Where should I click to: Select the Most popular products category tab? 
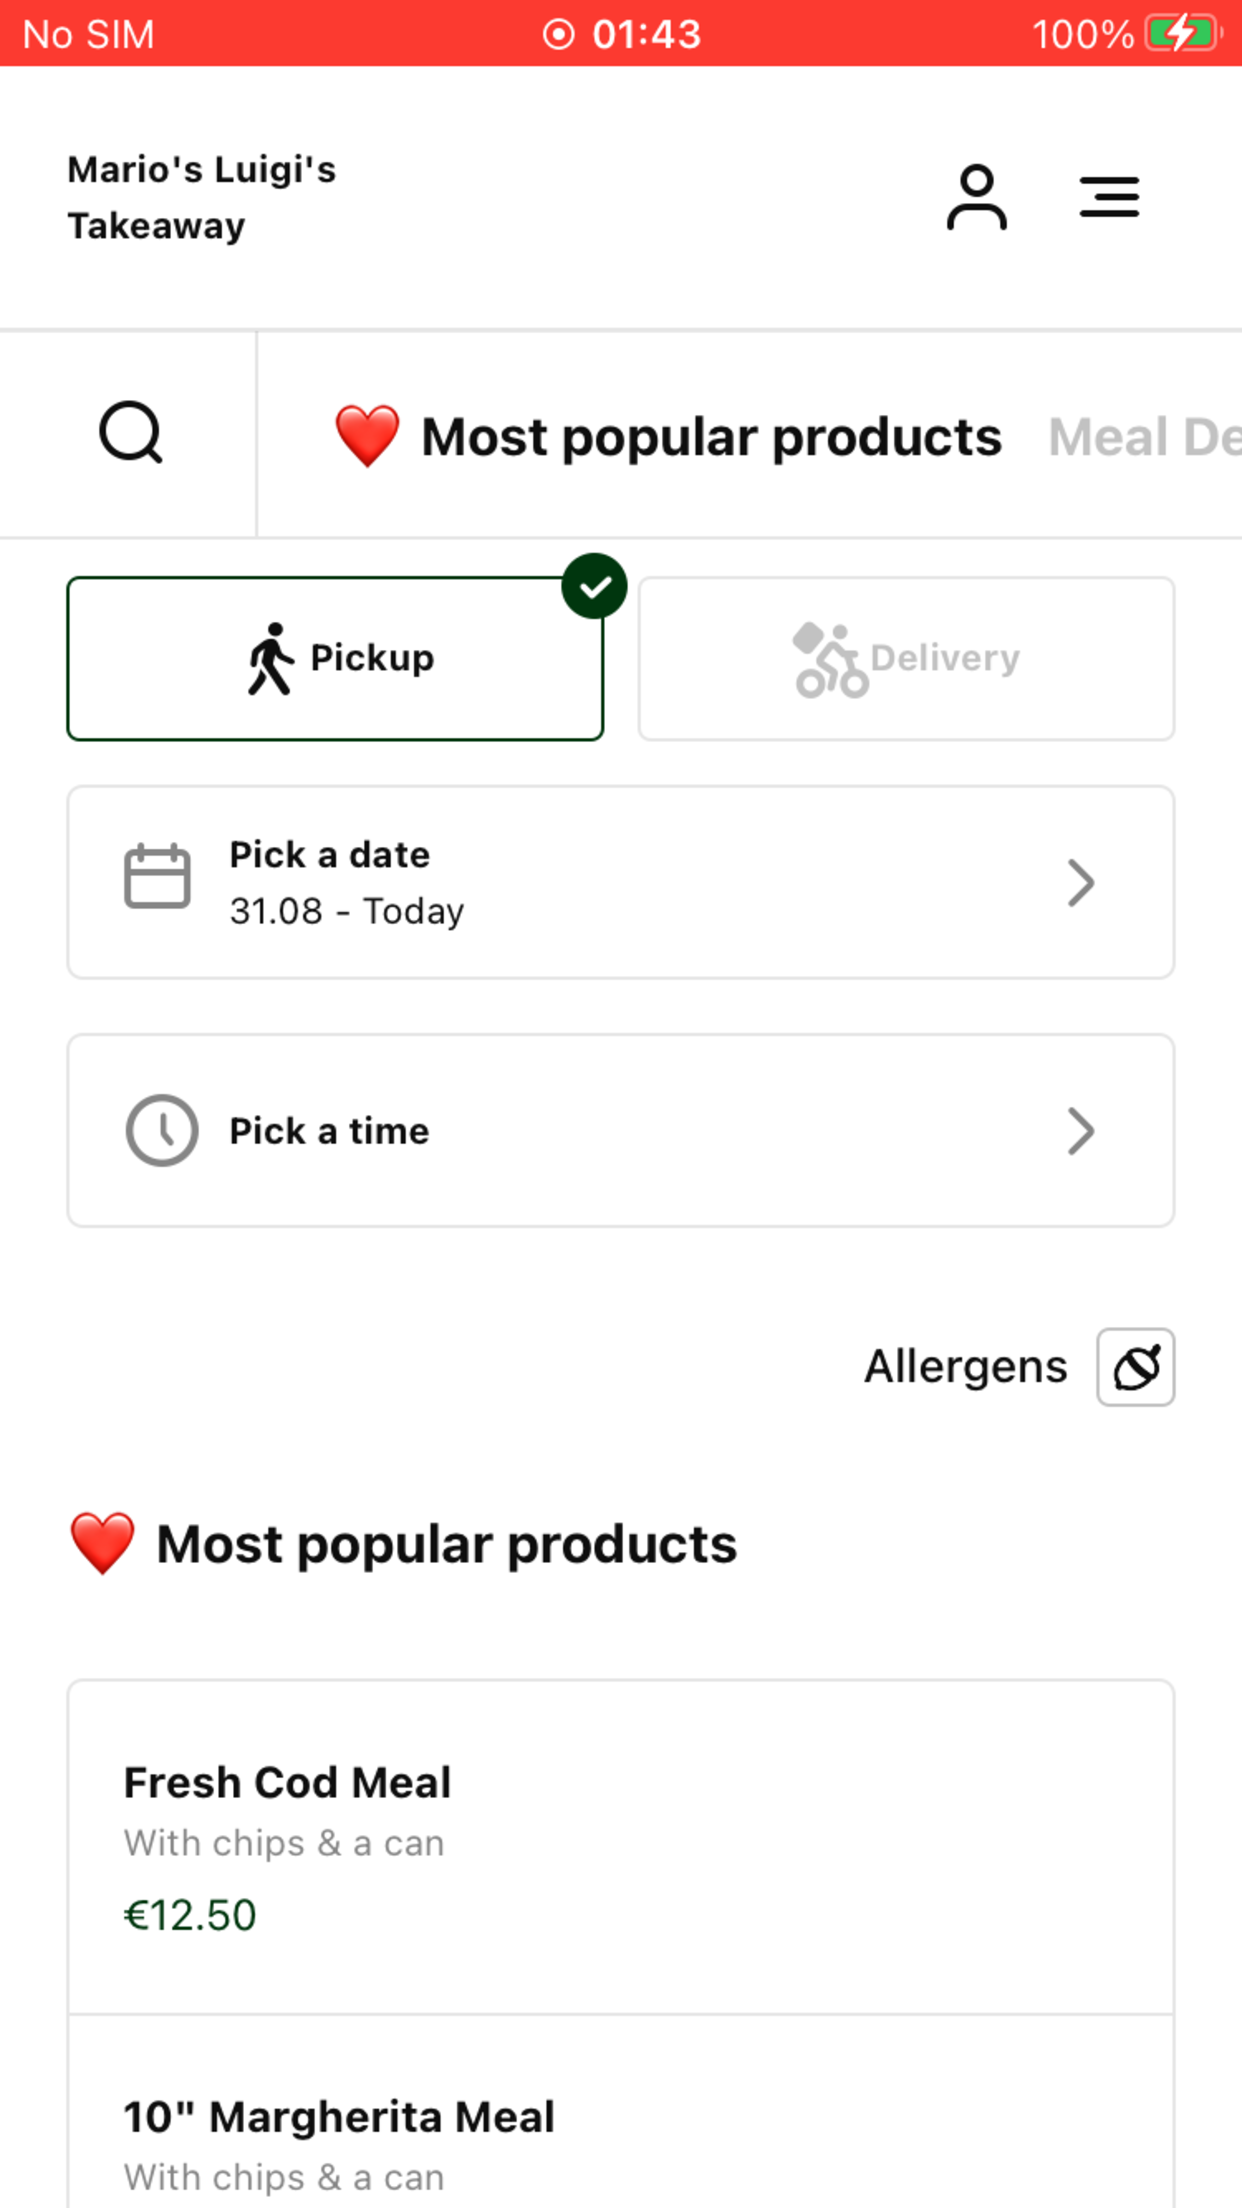pyautogui.click(x=667, y=437)
